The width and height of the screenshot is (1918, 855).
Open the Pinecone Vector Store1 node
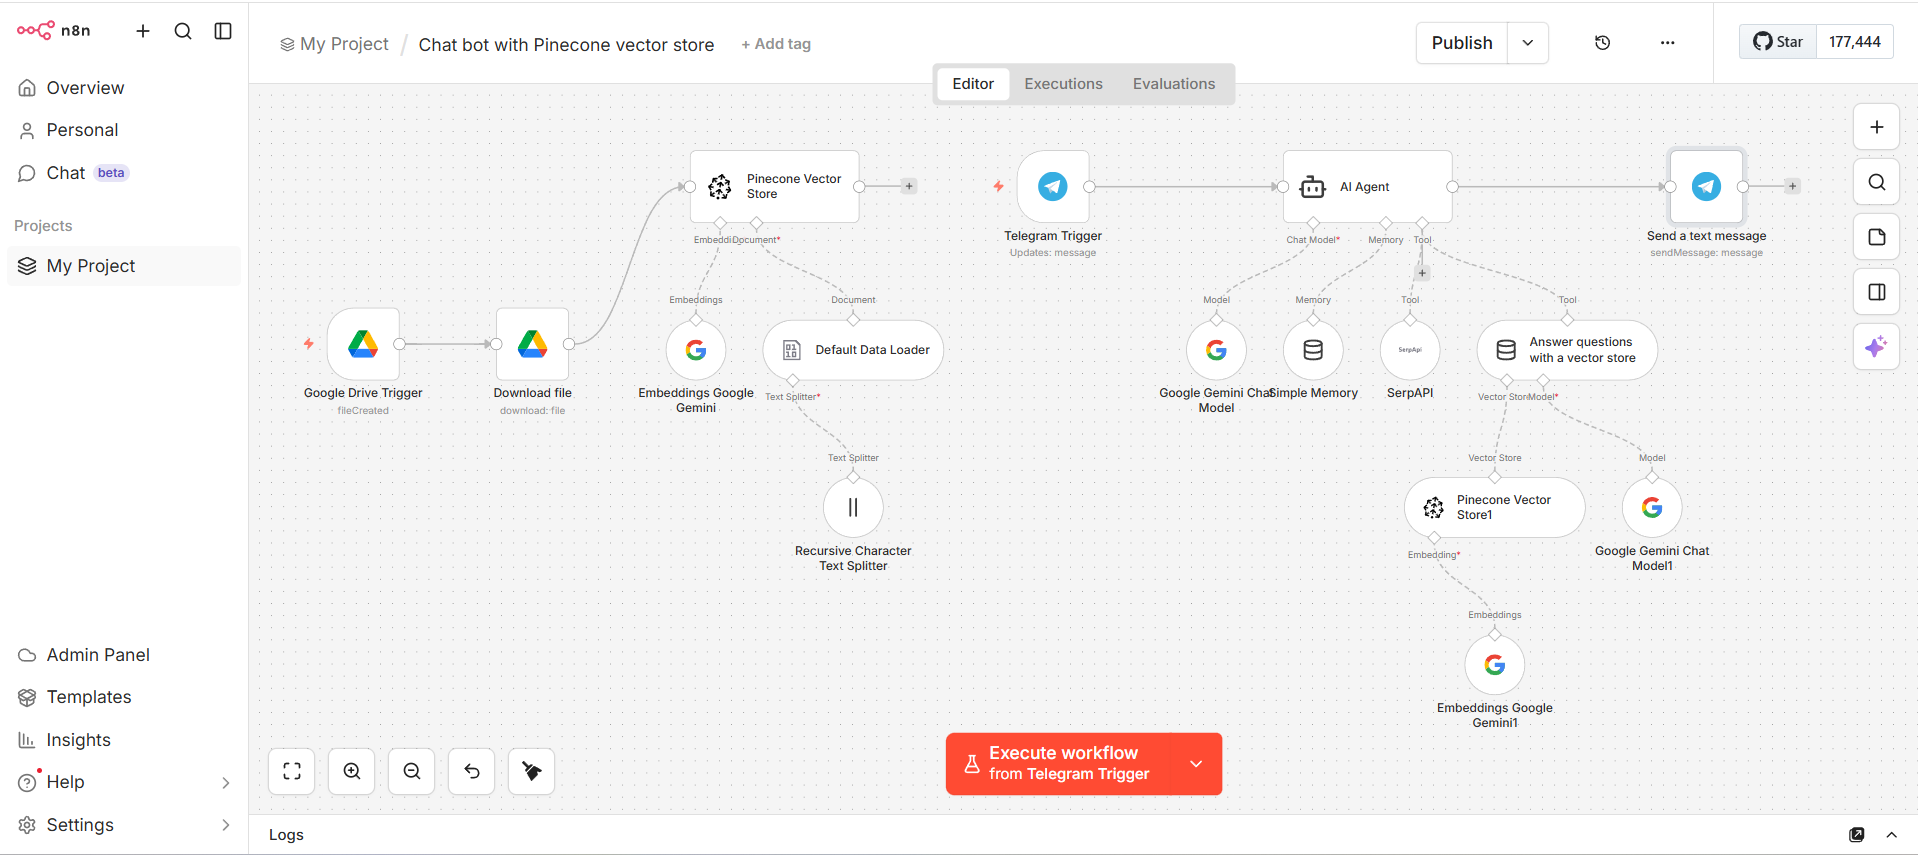click(x=1494, y=507)
